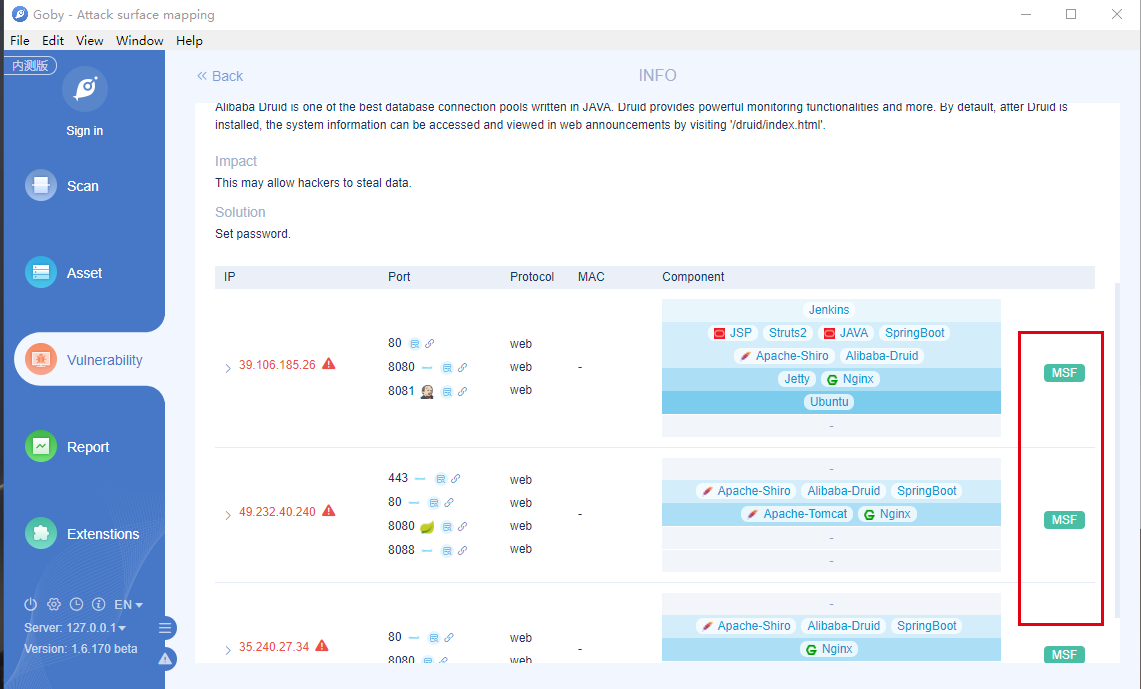This screenshot has width=1141, height=689.
Task: Click the Sign in avatar icon
Action: [85, 89]
